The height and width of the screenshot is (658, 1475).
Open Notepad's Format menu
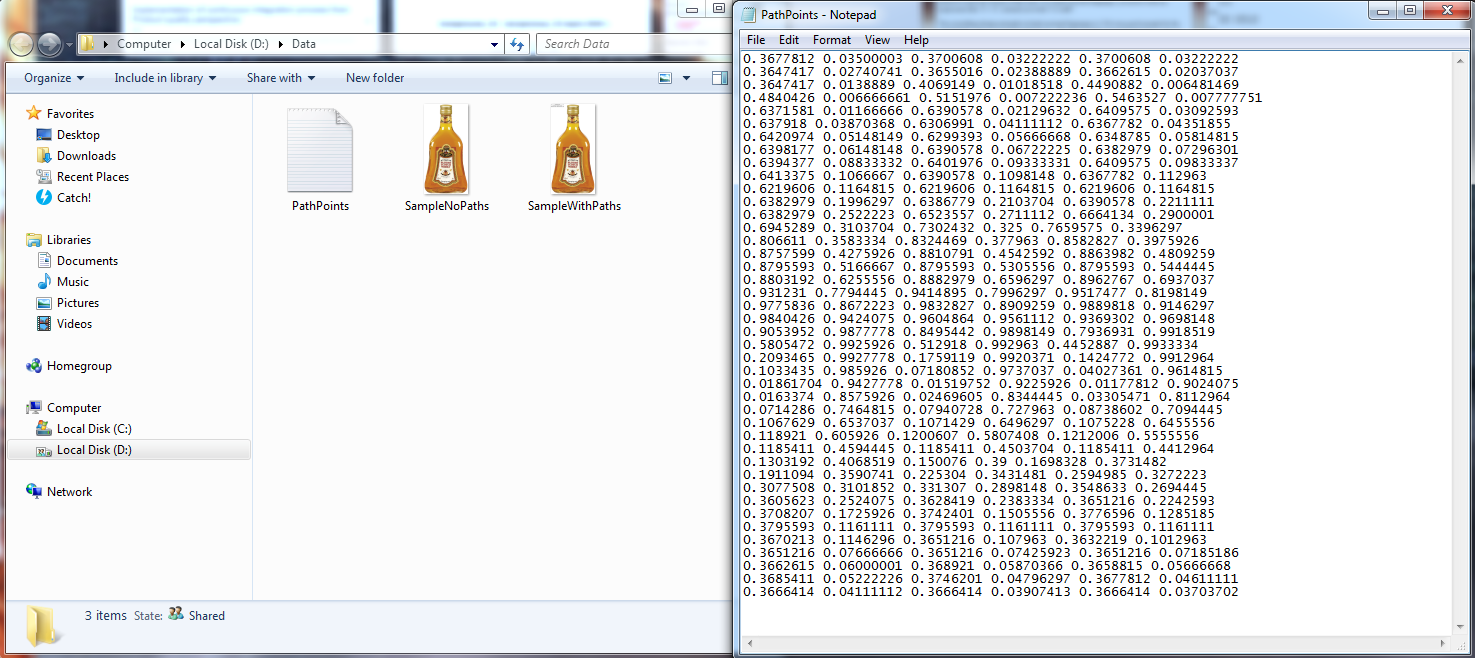[831, 40]
